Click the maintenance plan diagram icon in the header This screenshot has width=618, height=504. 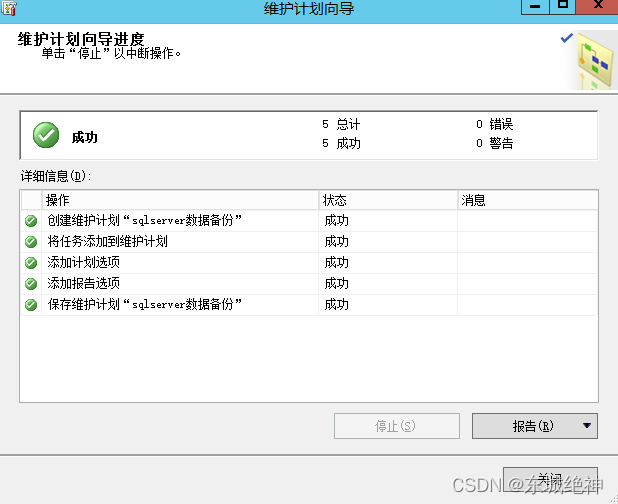tap(595, 59)
